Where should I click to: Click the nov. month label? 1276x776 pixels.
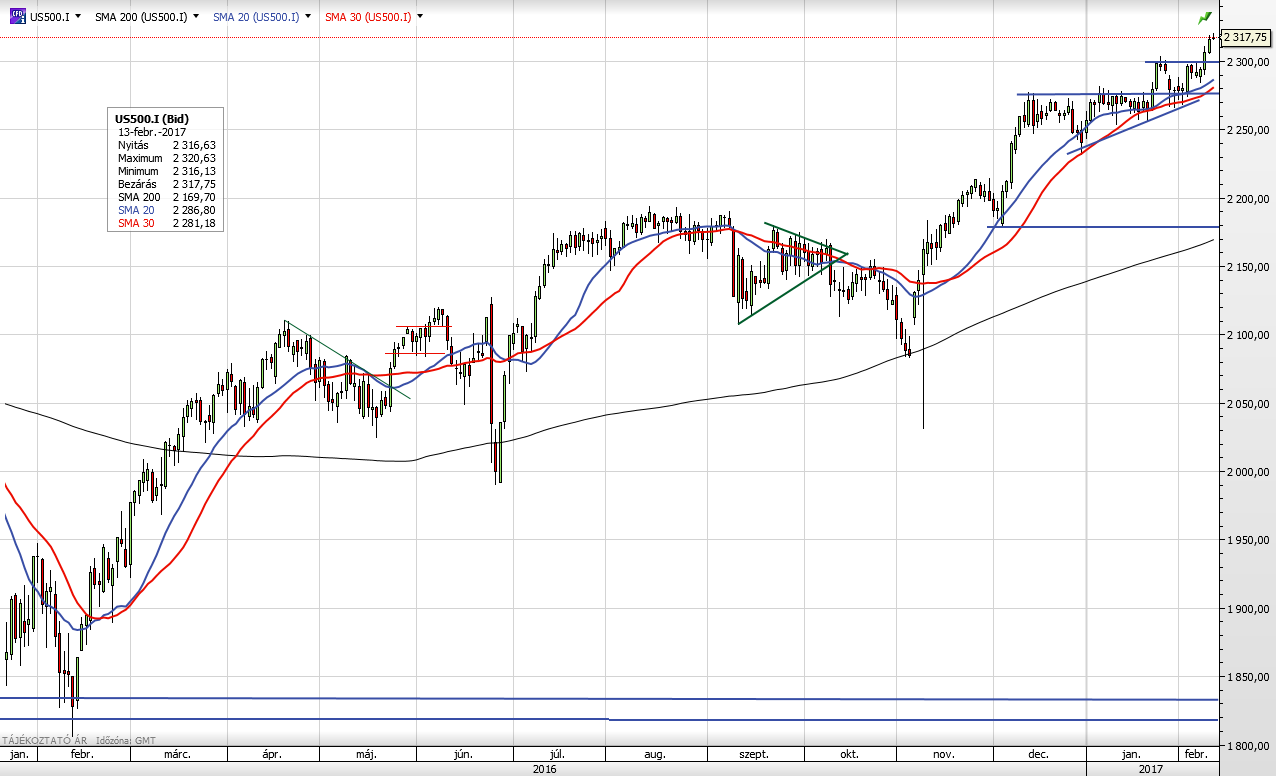944,755
